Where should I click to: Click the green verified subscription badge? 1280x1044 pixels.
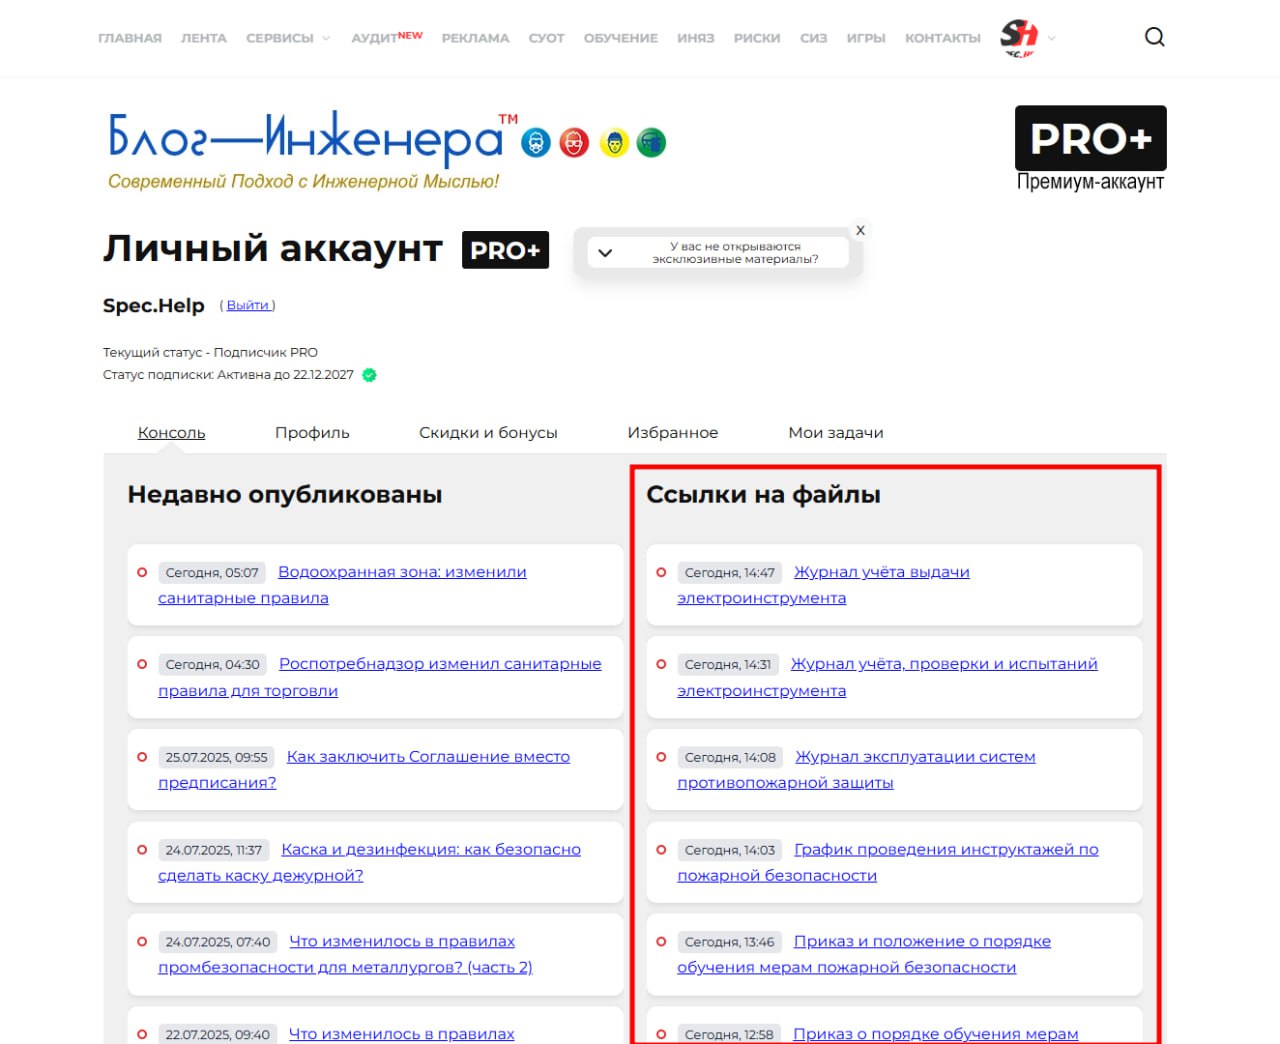point(369,375)
